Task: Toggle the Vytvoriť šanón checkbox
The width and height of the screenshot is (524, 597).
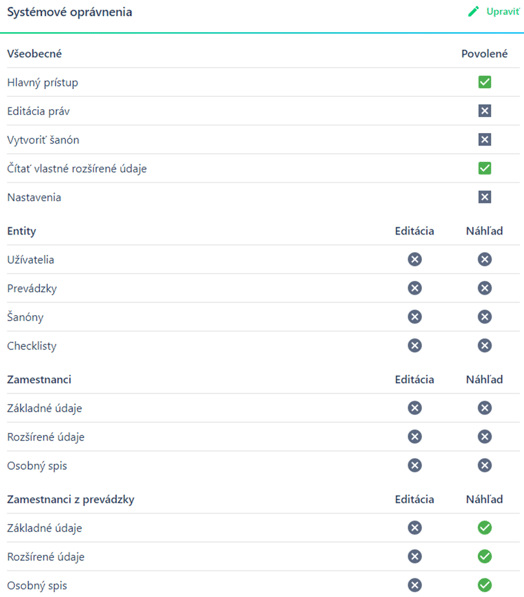Action: [x=484, y=139]
